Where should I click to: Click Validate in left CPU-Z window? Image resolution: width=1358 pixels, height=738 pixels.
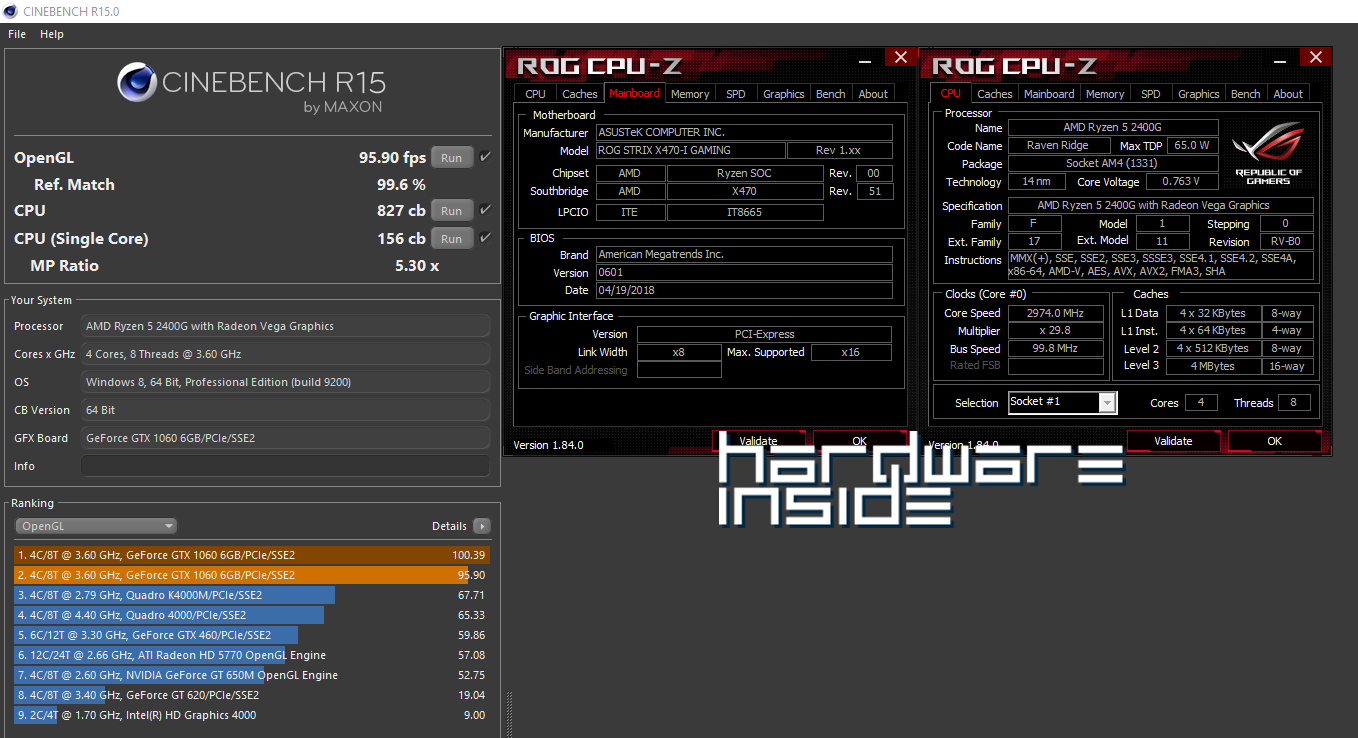click(758, 441)
